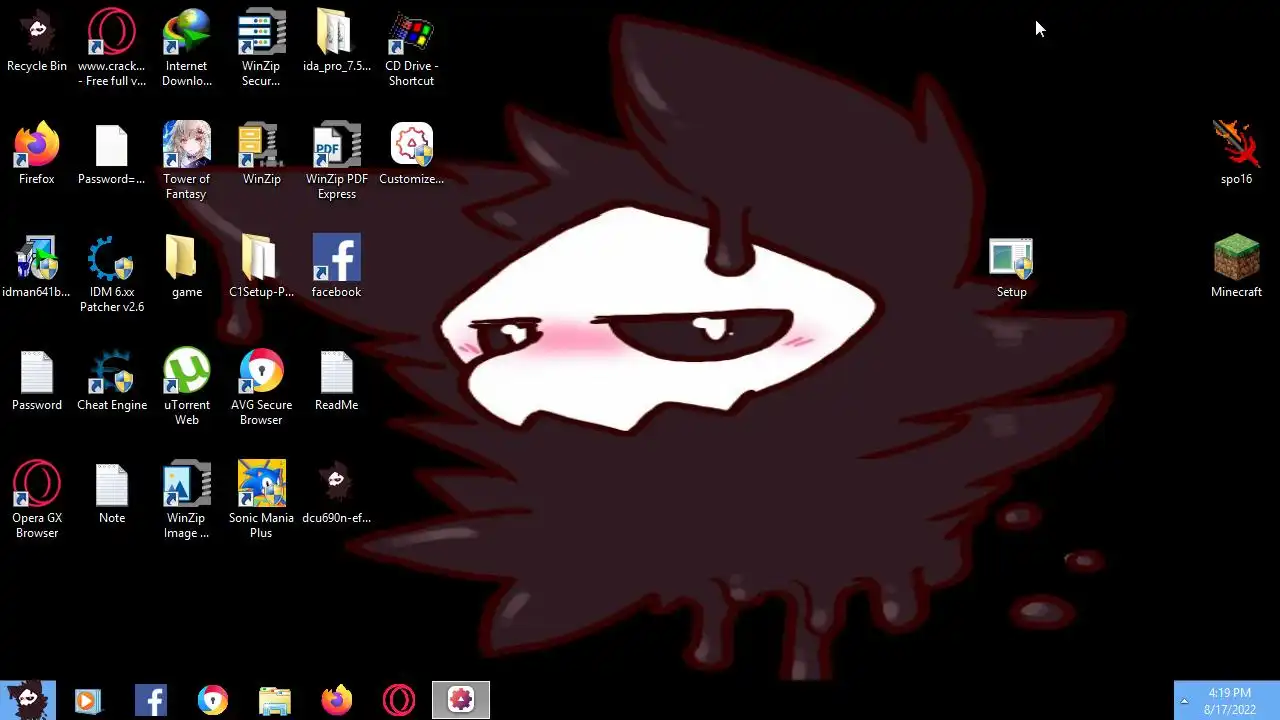Switch to the active Customize app on taskbar
The height and width of the screenshot is (720, 1280).
tap(461, 700)
